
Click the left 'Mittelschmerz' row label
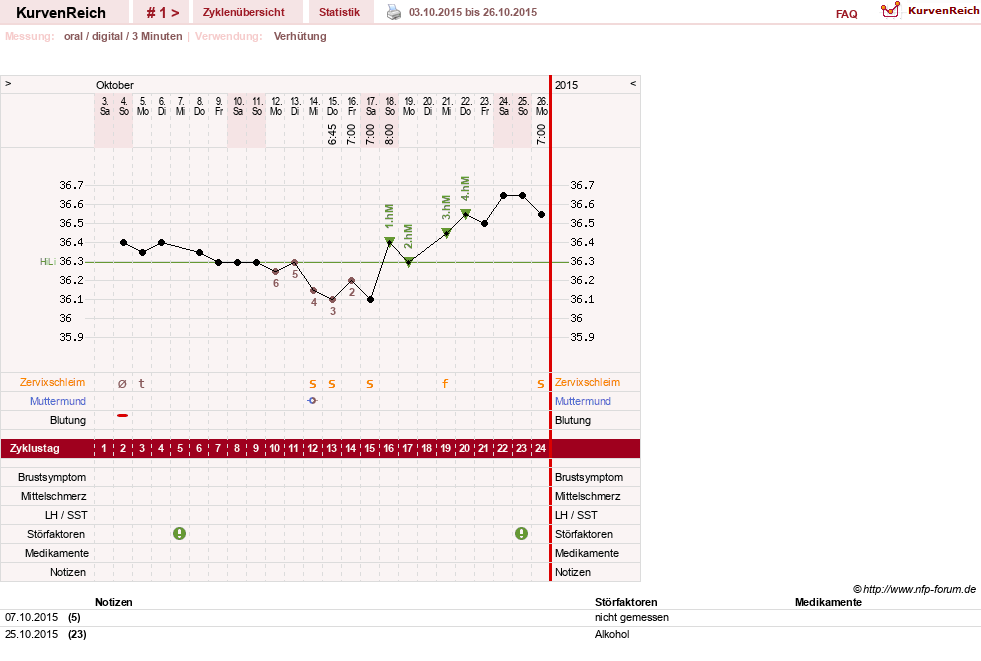point(53,496)
